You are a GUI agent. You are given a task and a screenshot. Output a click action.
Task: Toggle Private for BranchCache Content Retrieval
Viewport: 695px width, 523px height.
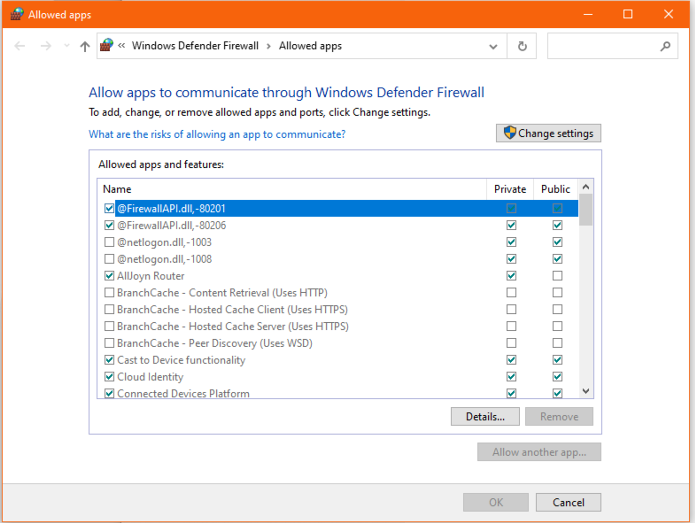click(511, 293)
